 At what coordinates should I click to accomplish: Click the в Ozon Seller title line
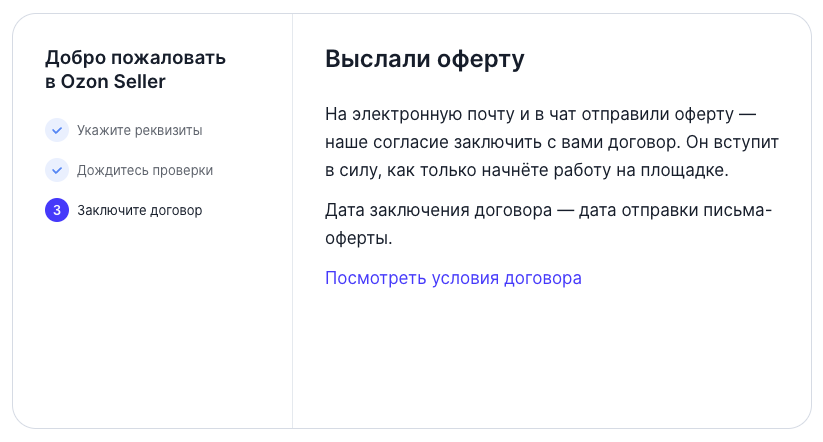[105, 81]
